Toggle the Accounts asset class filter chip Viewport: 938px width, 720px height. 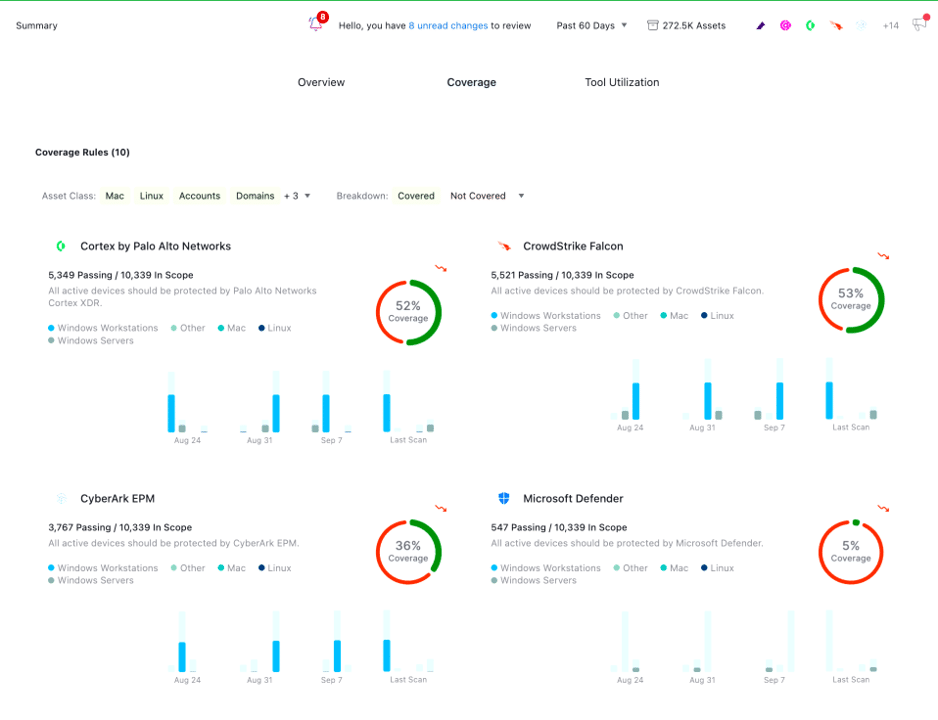199,196
